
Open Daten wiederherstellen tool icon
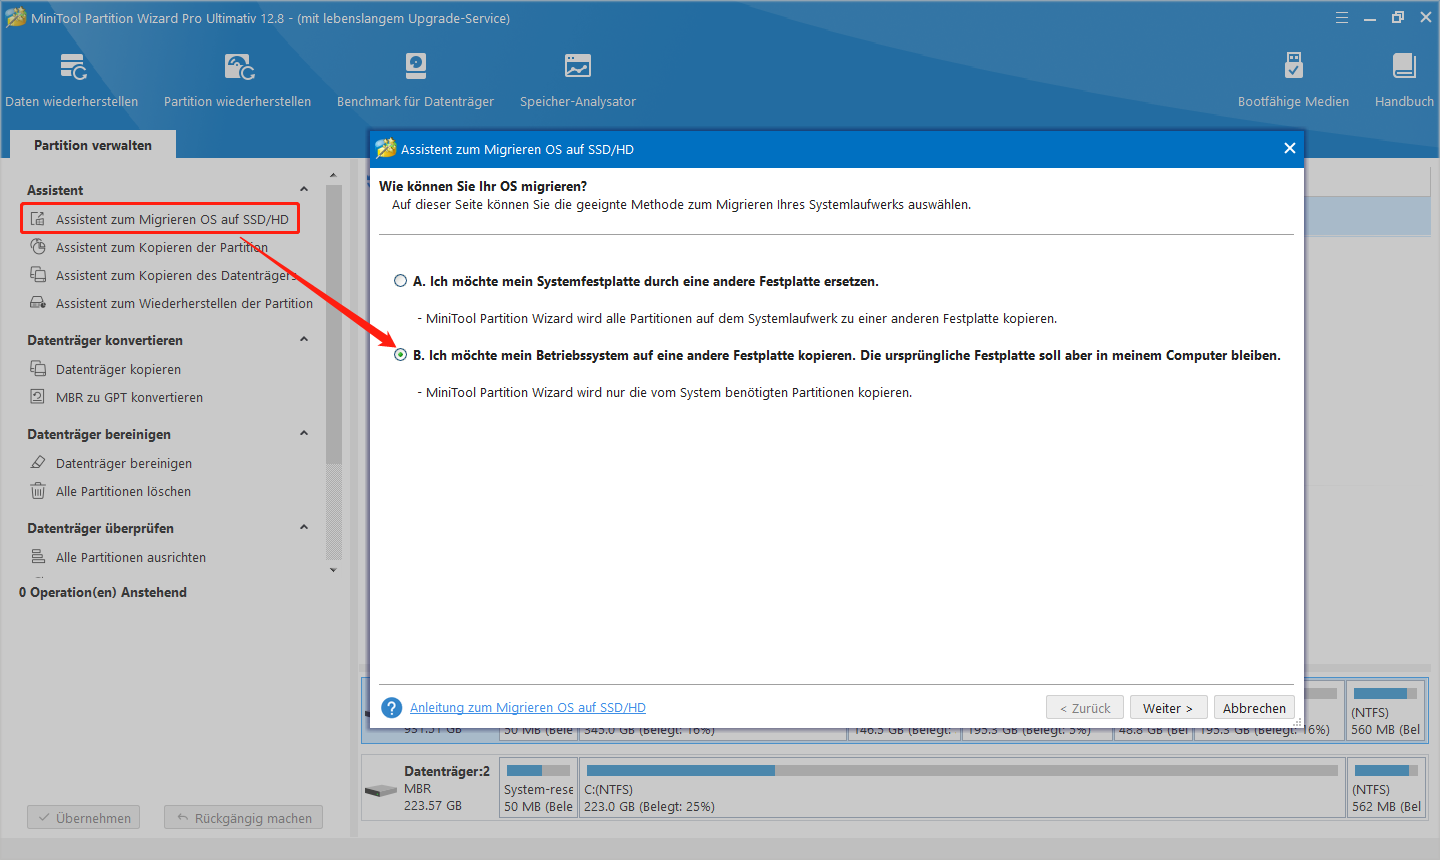click(72, 67)
